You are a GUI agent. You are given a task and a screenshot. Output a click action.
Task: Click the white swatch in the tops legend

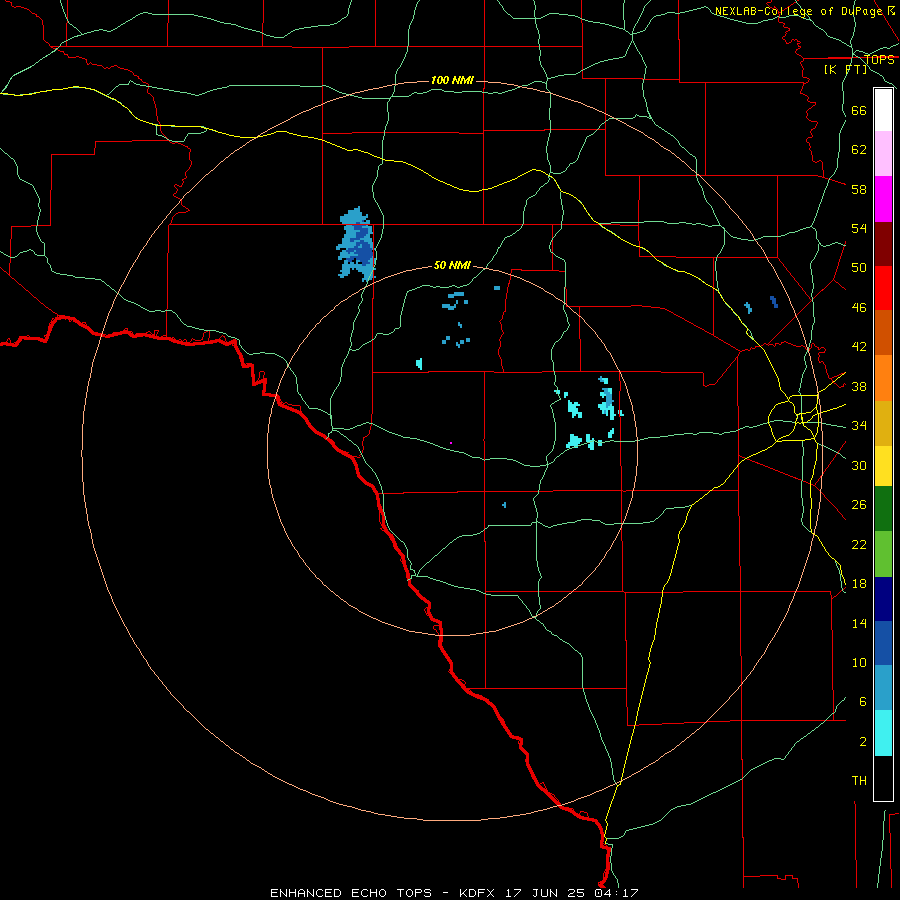[883, 110]
